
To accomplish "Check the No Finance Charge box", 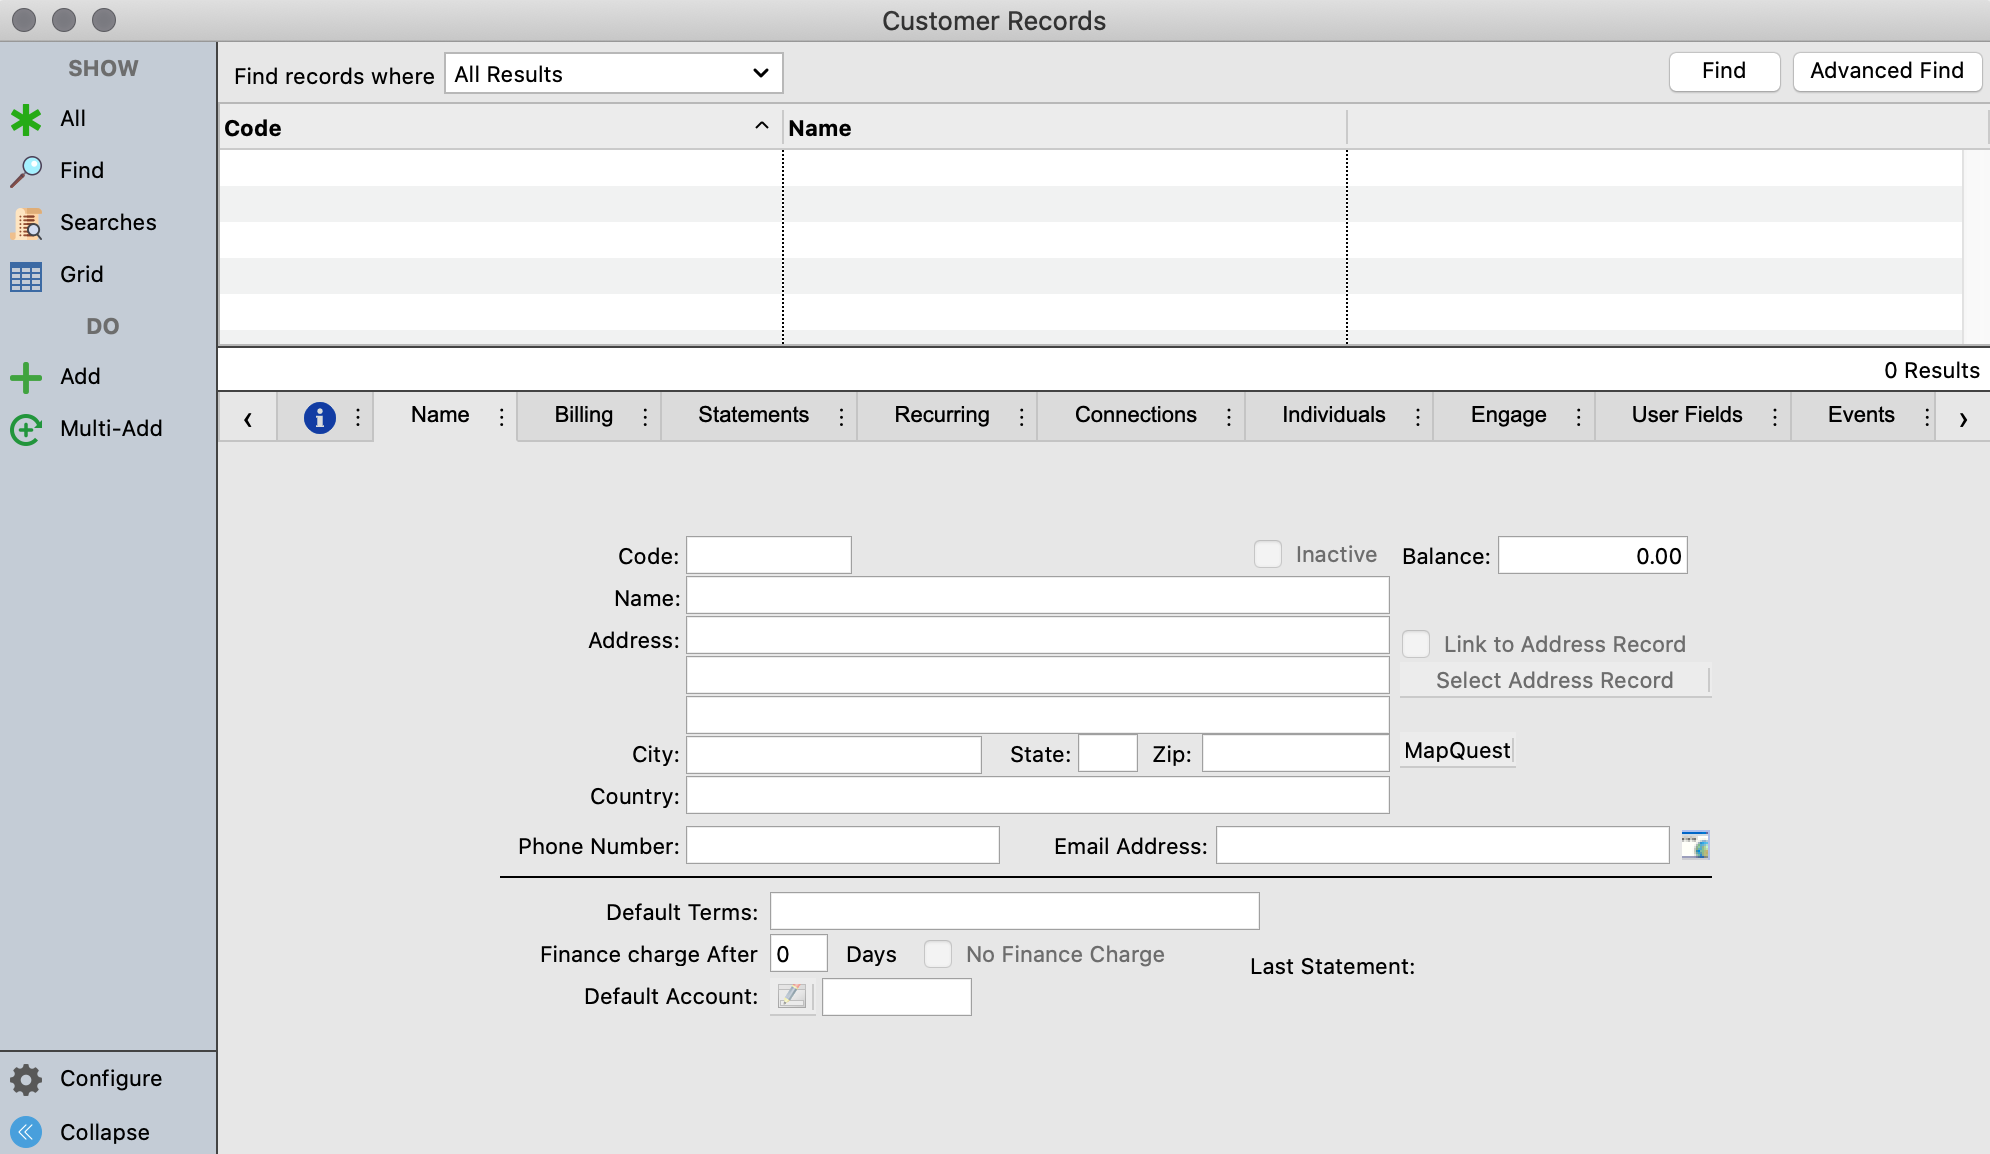I will point(938,954).
